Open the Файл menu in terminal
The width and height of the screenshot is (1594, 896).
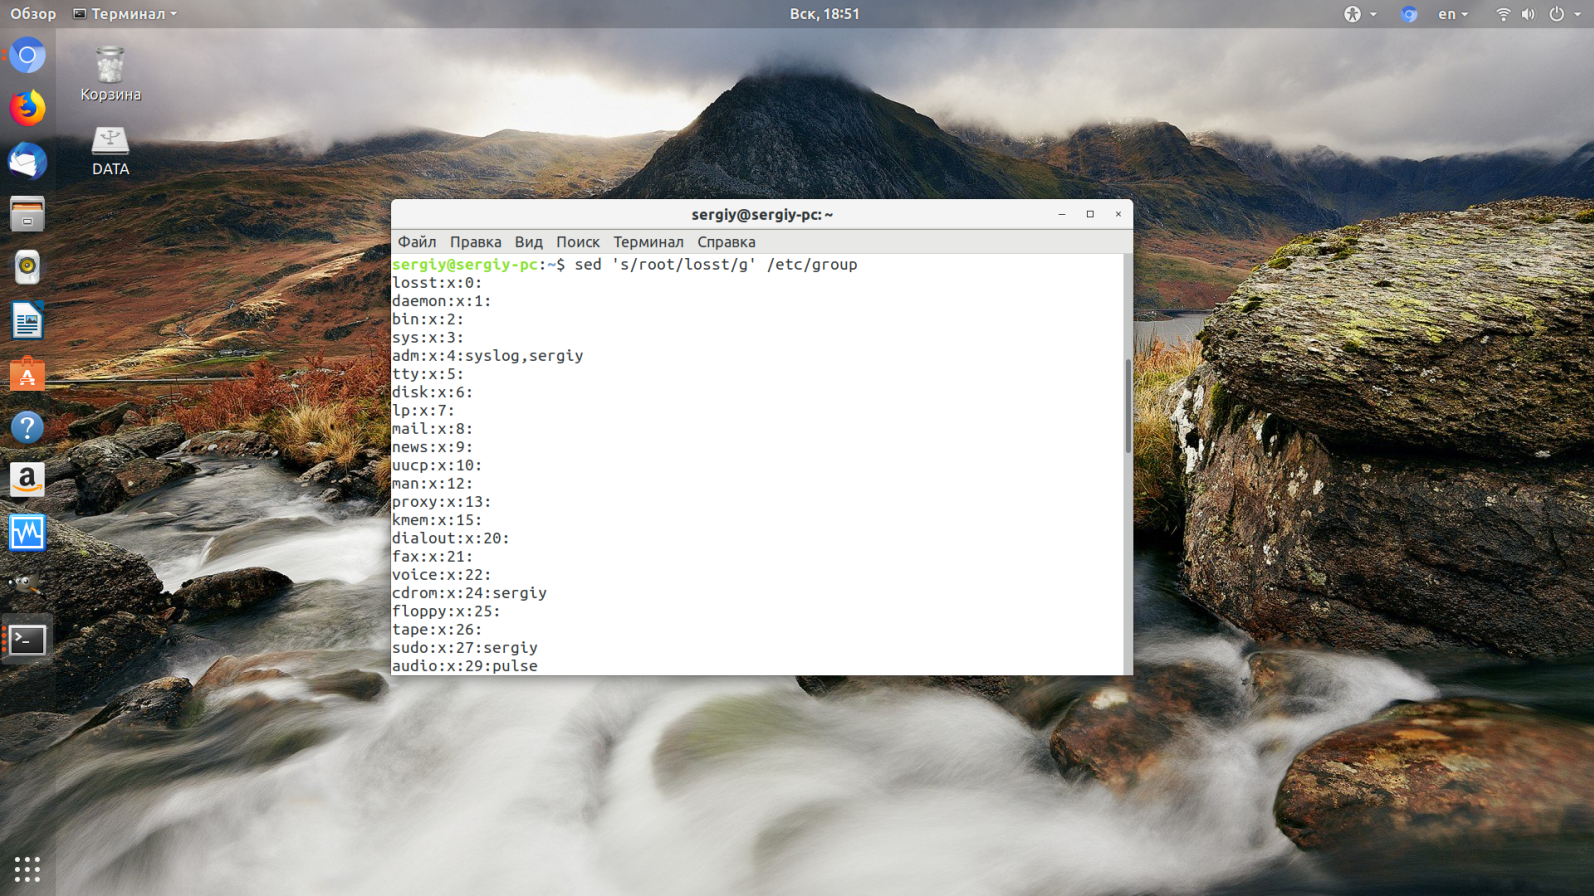click(417, 242)
